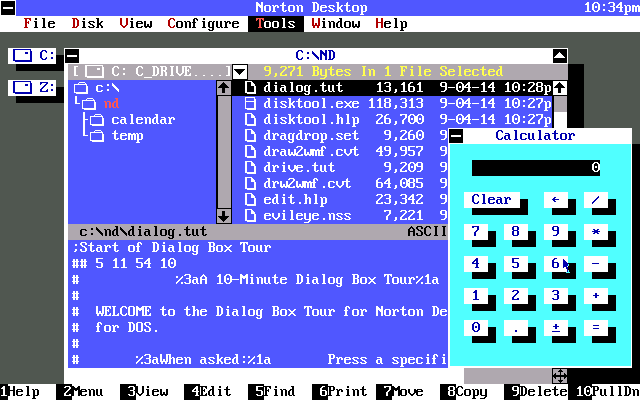This screenshot has height=400, width=640.
Task: Click the dragdrop.set file icon
Action: [250, 136]
